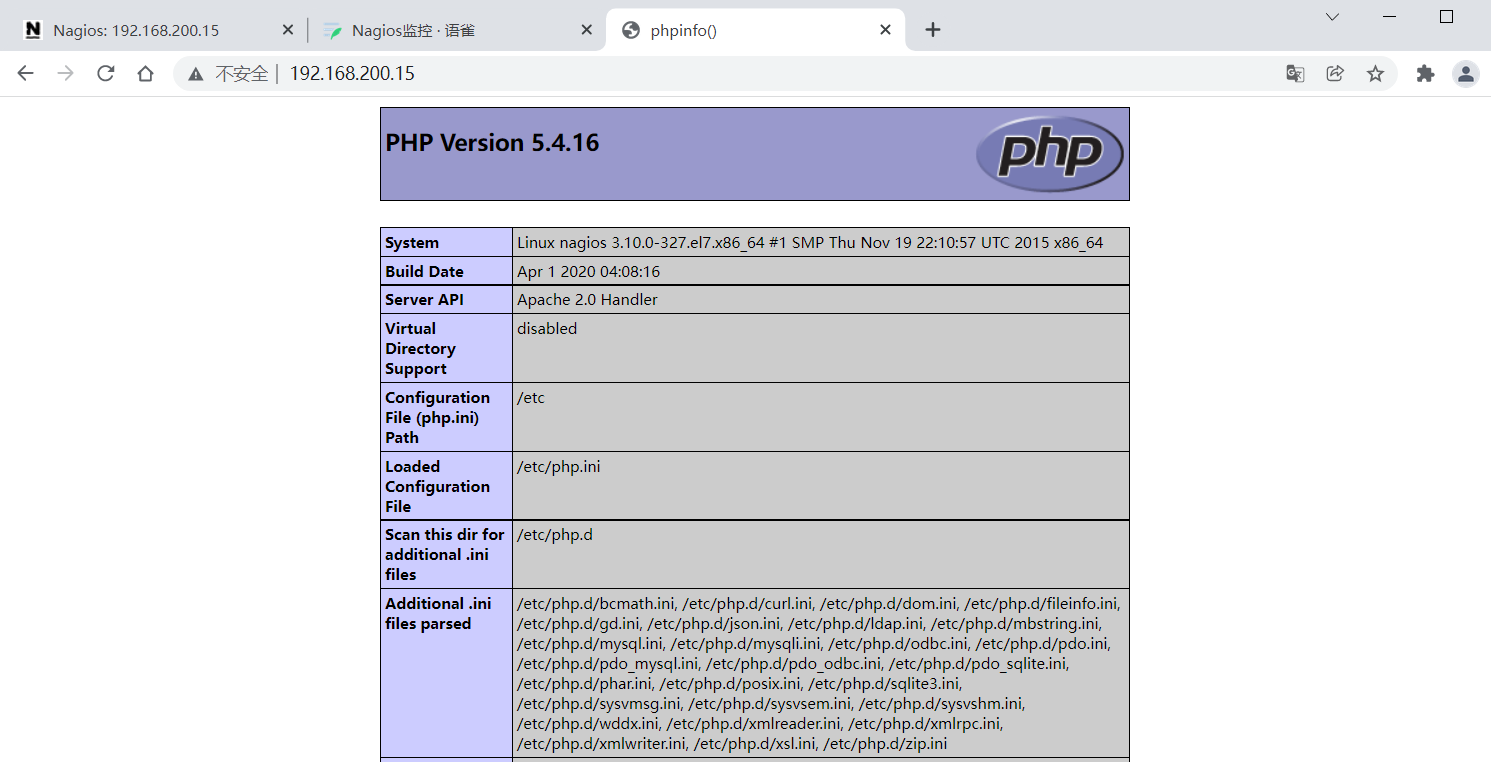Open the translate page icon
Screen dimensions: 1491x762
[1295, 73]
